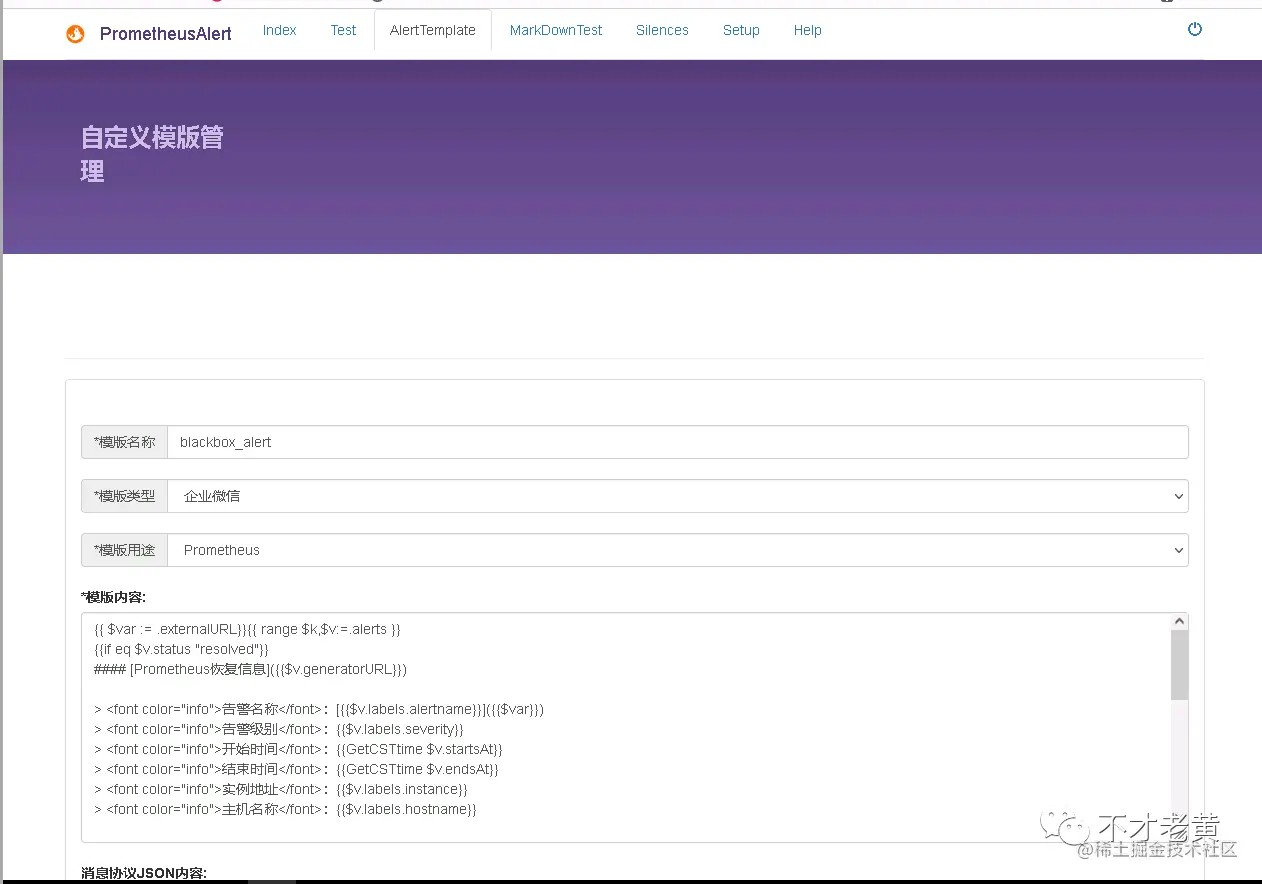Click the PrometheusAlert flame logo icon
The width and height of the screenshot is (1262, 884).
[76, 34]
